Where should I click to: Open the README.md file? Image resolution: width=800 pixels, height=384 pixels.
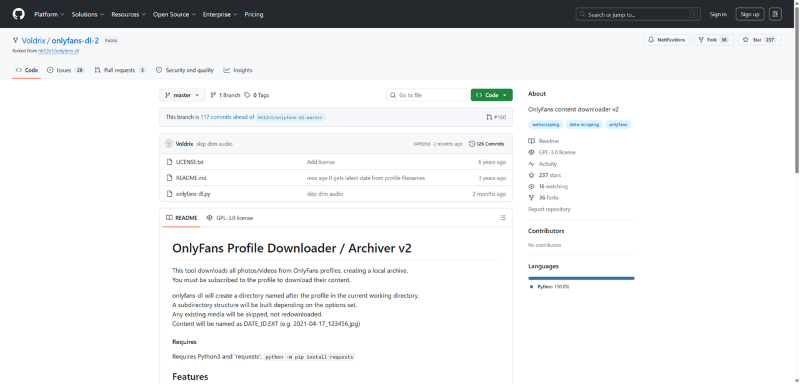coord(191,178)
